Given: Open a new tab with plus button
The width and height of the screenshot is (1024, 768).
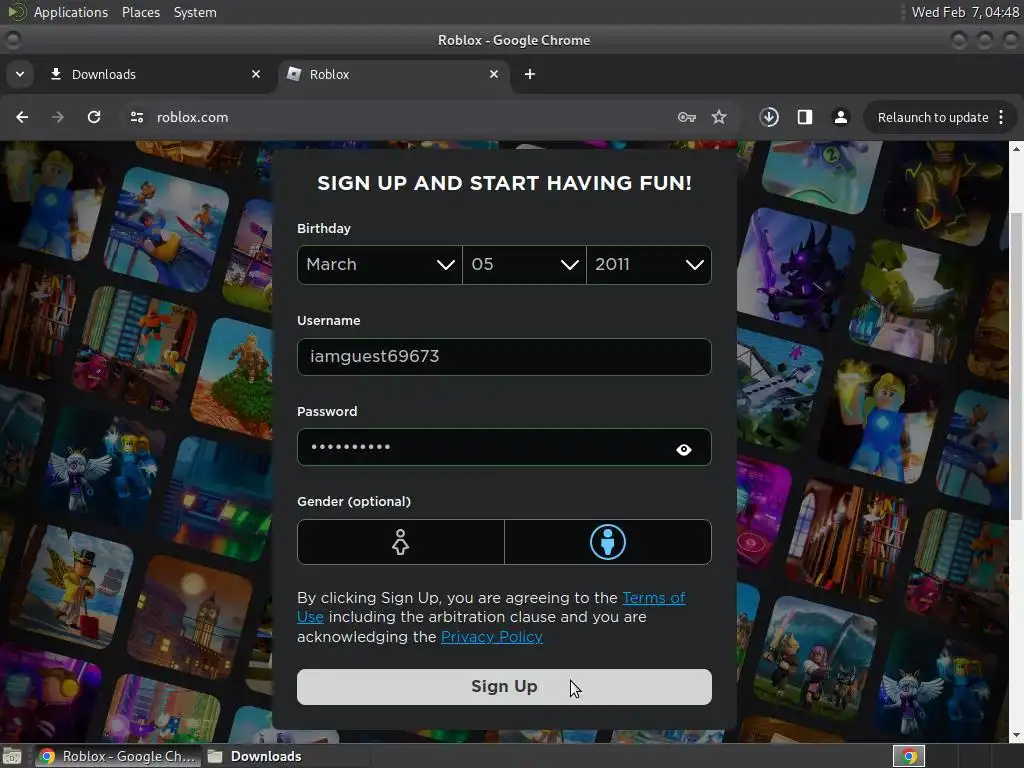Looking at the screenshot, I should click(x=530, y=74).
